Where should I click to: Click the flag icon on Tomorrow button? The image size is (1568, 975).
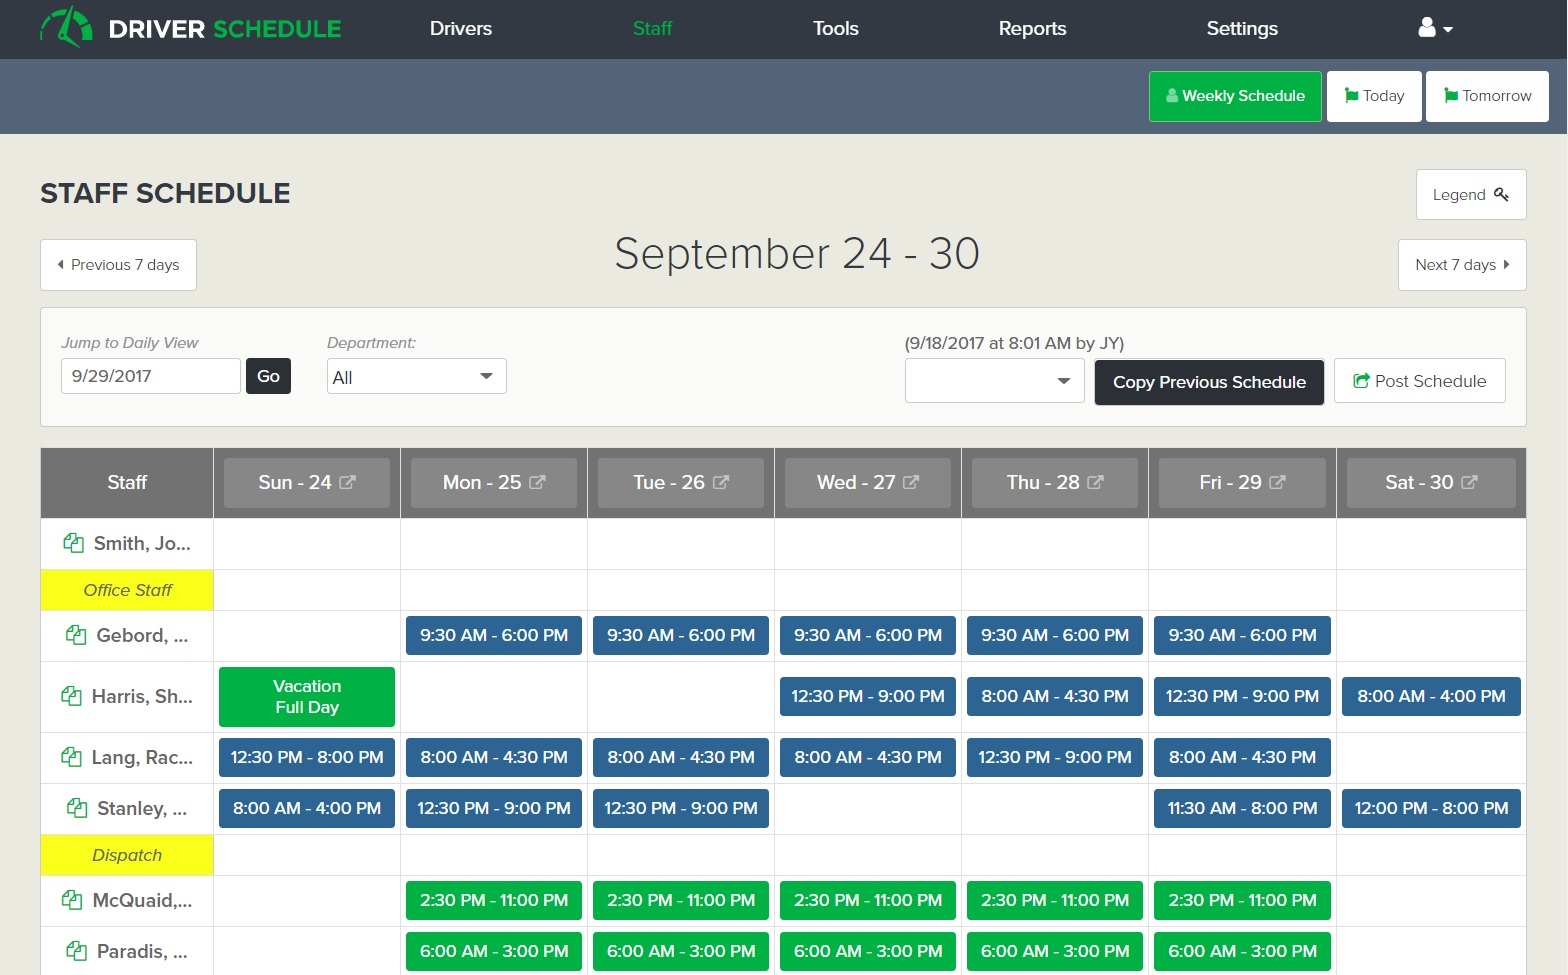pos(1451,96)
